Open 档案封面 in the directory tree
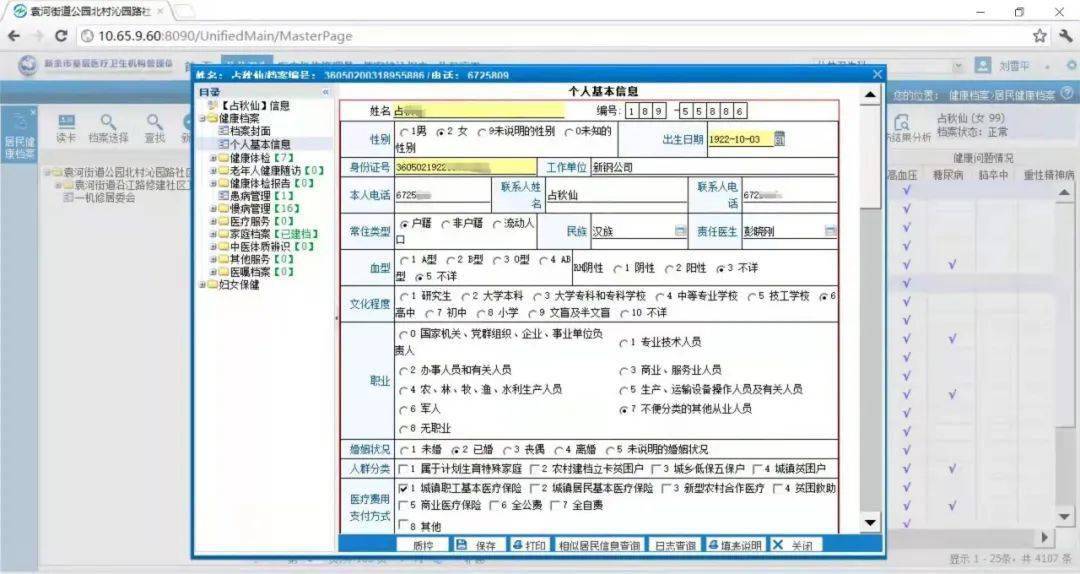Screen dimensions: 1080x574 click(250, 131)
